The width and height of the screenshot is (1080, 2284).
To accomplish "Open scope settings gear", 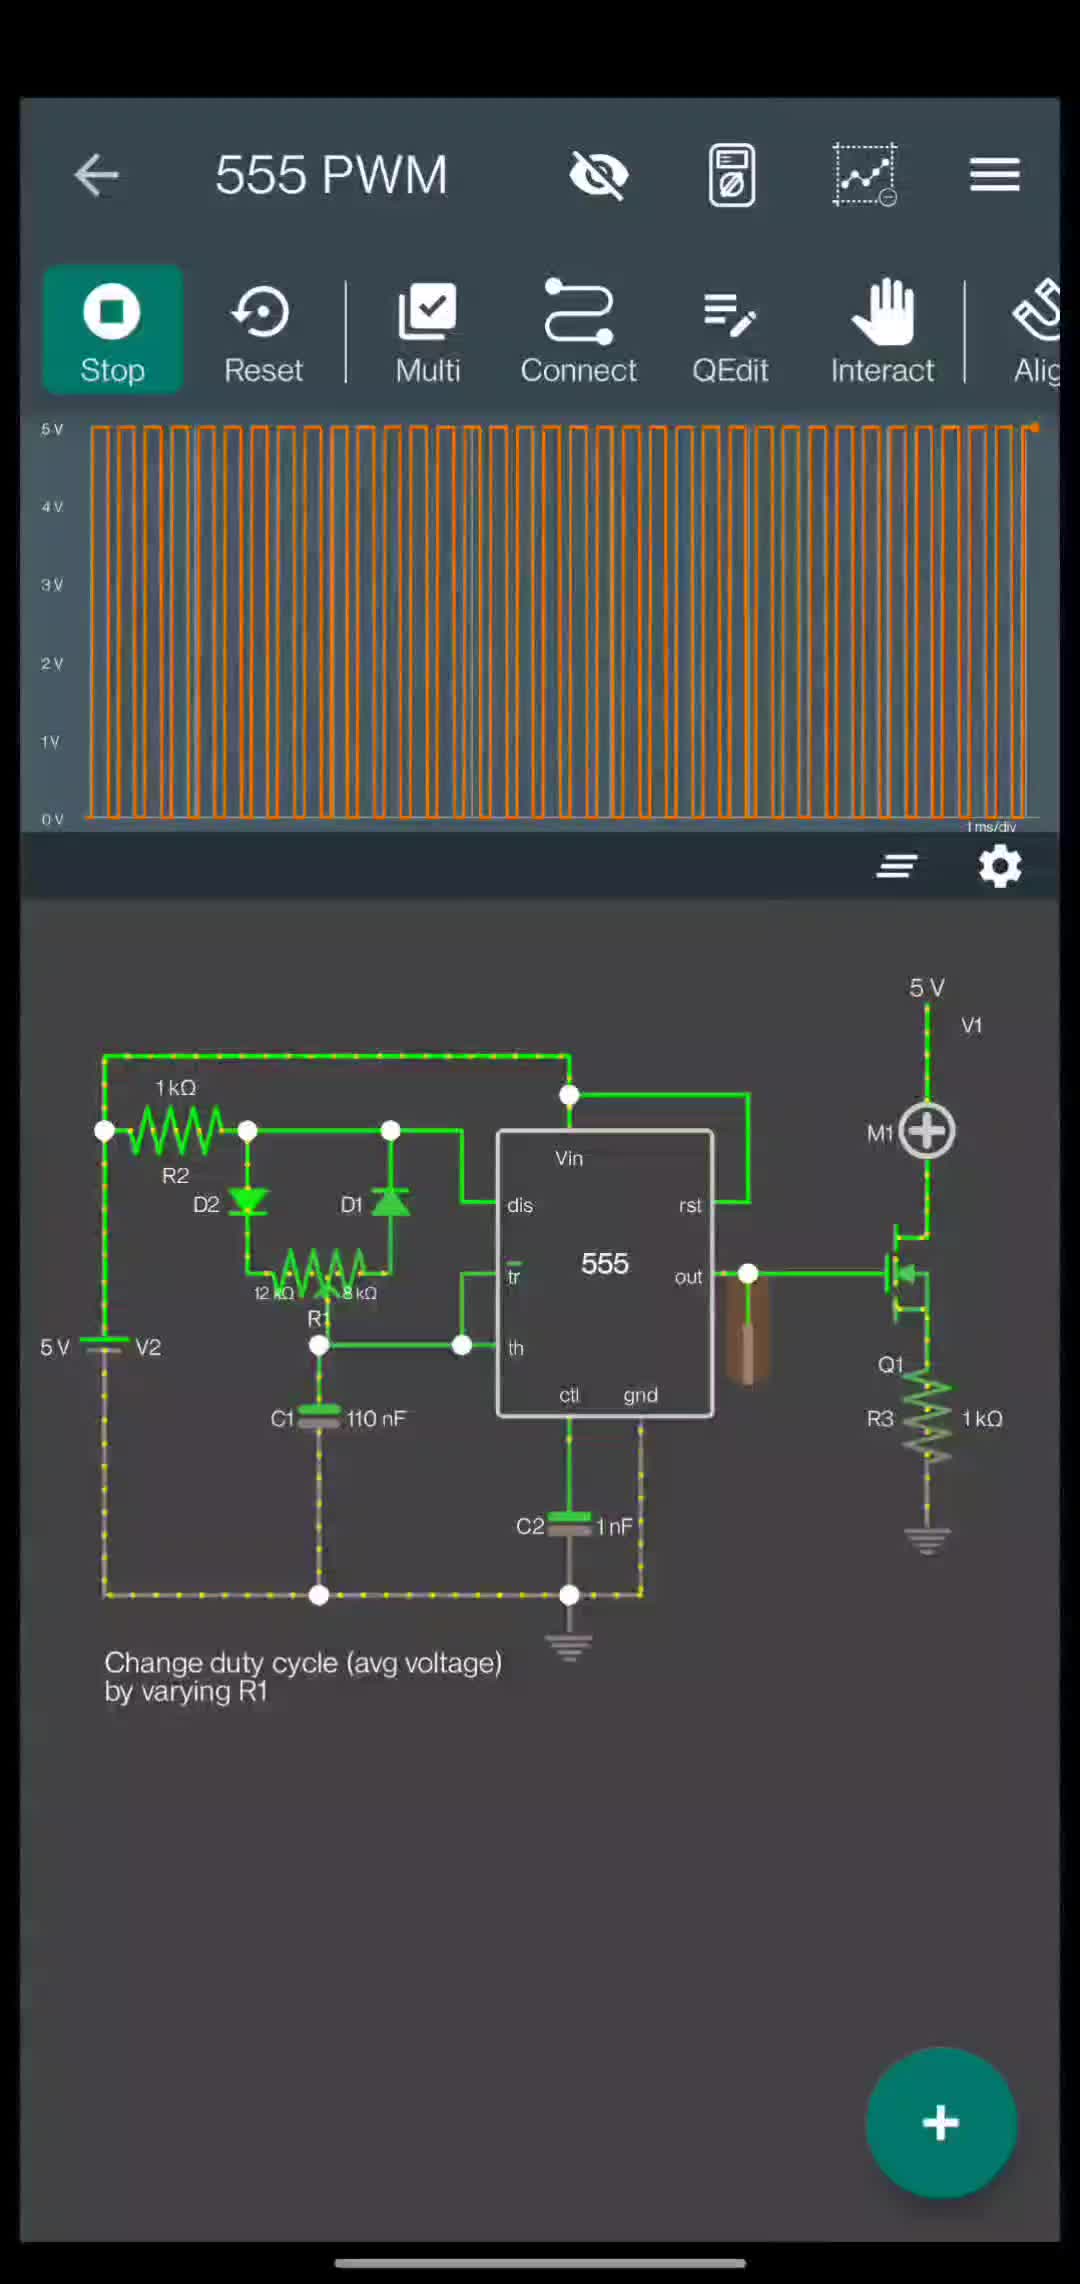I will pyautogui.click(x=999, y=866).
